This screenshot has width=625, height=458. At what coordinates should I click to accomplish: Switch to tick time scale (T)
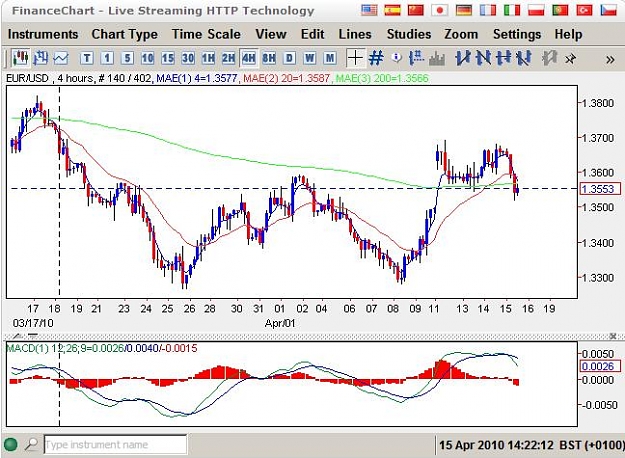(x=87, y=59)
